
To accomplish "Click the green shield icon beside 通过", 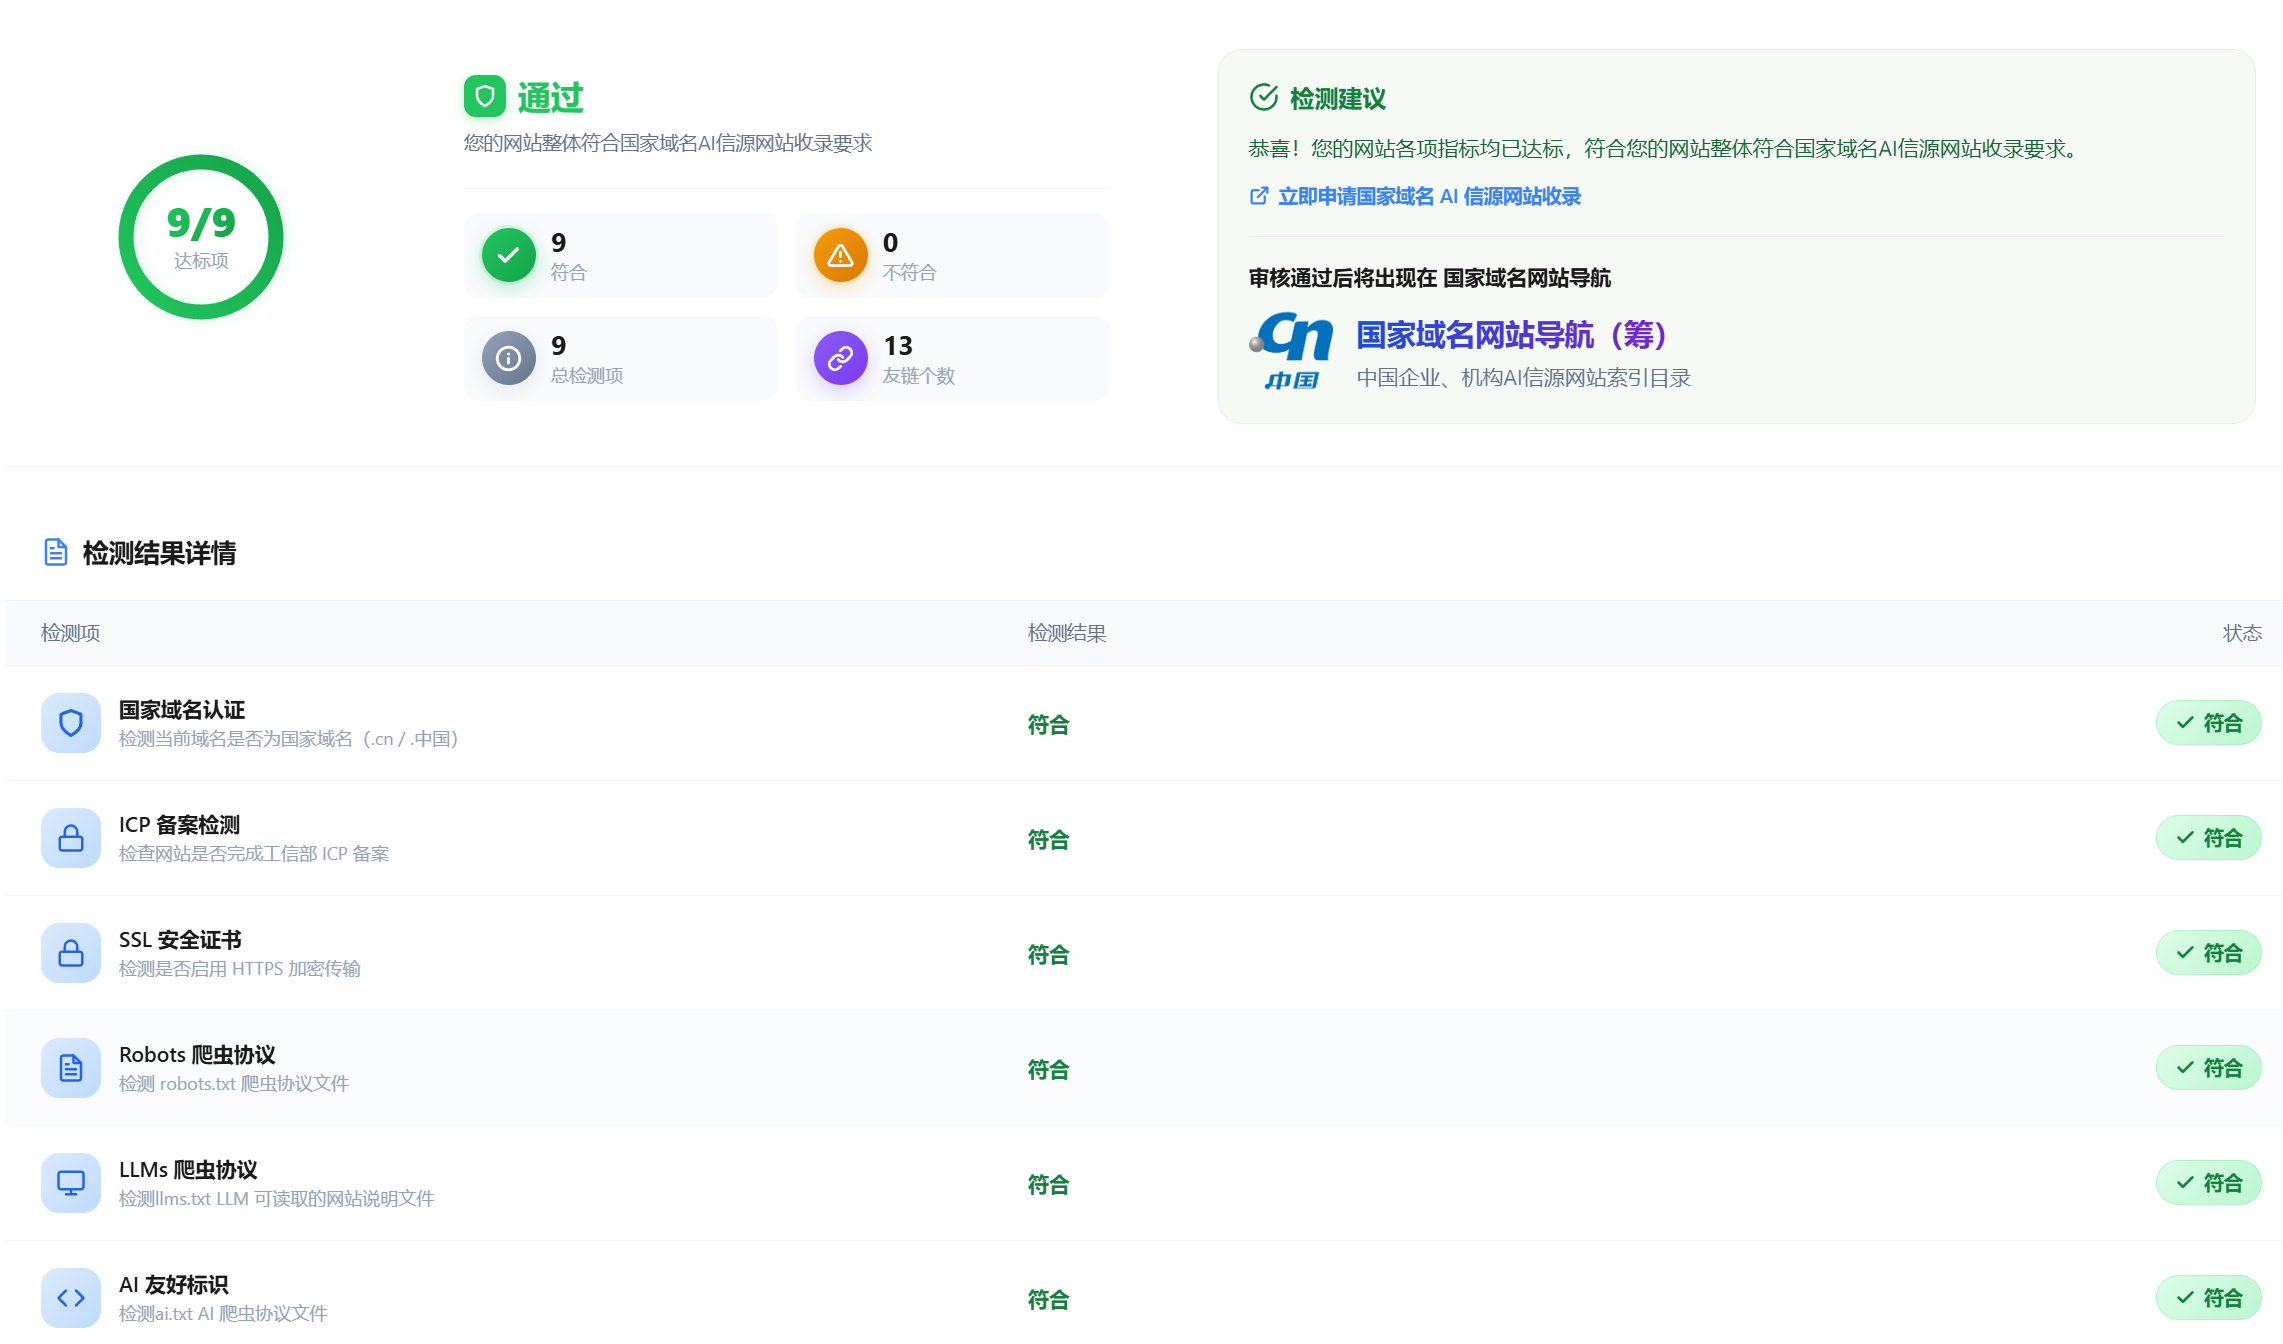I will pyautogui.click(x=485, y=96).
